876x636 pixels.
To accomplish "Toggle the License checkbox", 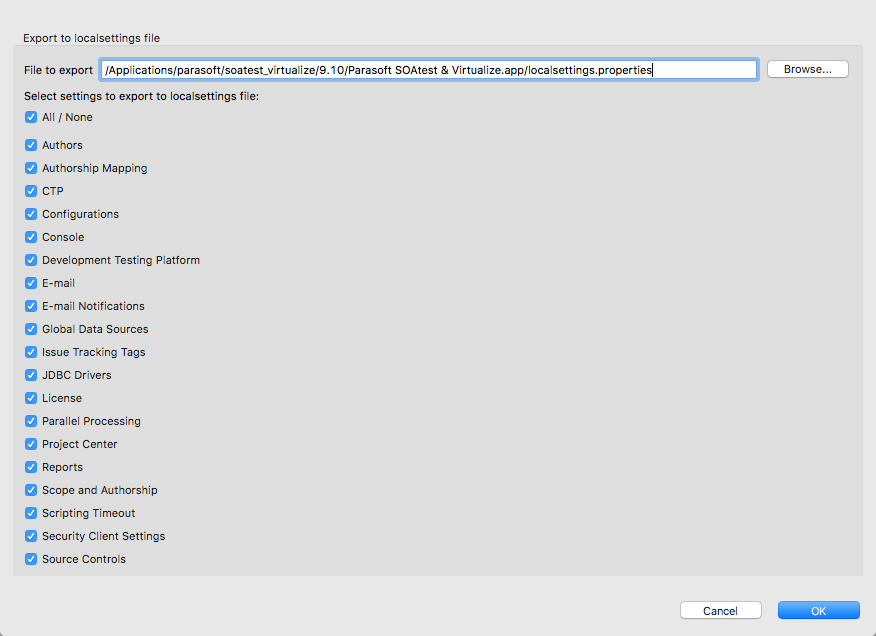I will [31, 398].
